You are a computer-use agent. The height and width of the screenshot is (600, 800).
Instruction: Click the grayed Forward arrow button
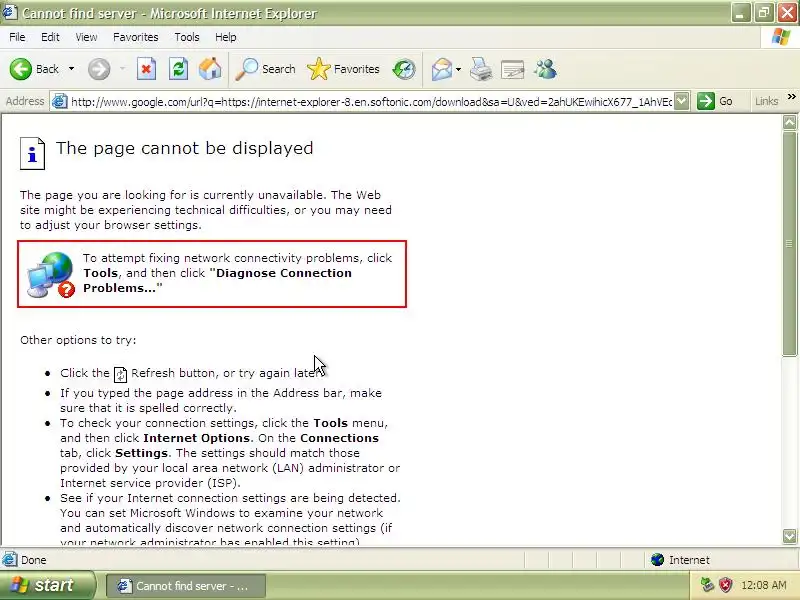98,69
